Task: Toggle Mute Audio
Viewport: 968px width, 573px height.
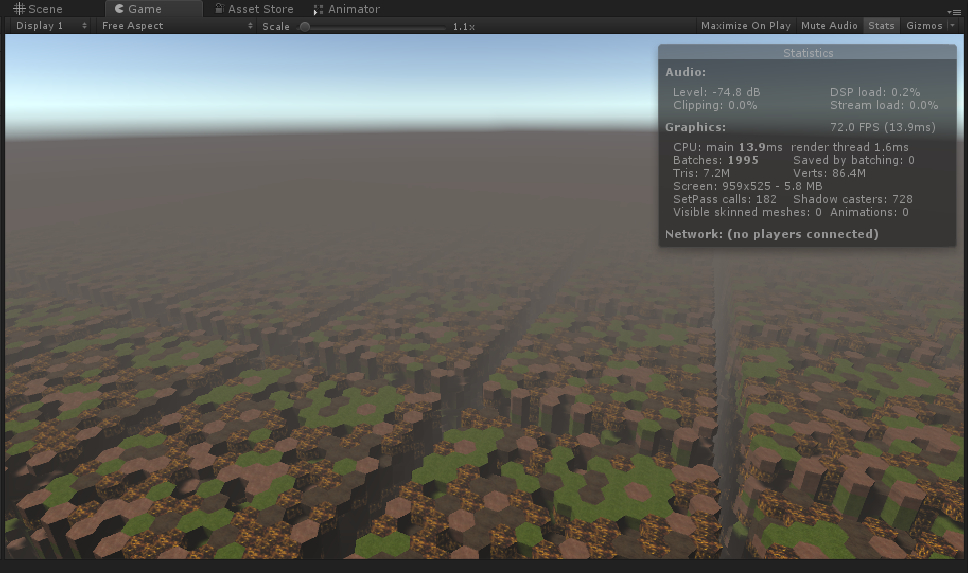Action: 829,25
